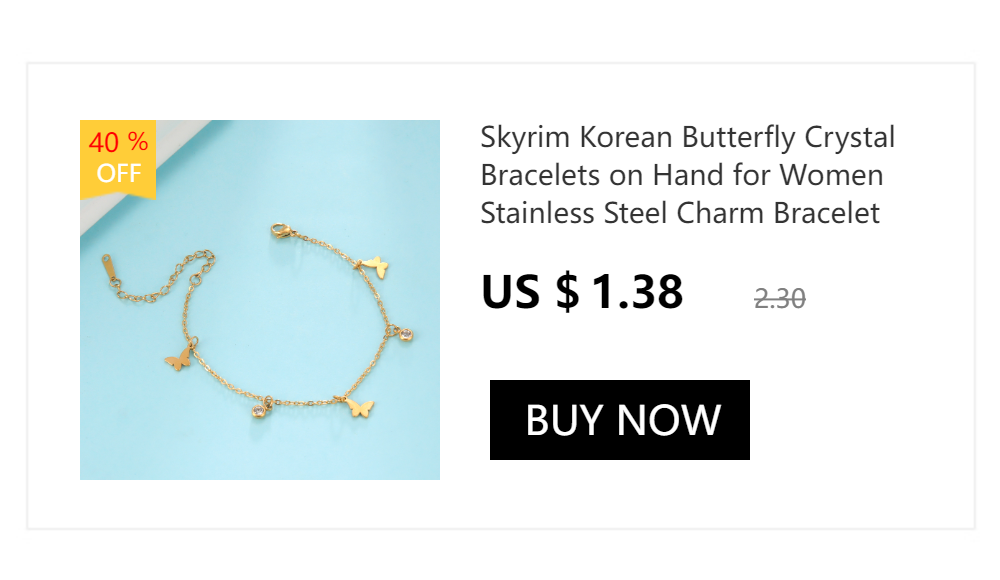This screenshot has width=1000, height=580.
Task: Select the US $1.38 sale price
Action: 582,292
